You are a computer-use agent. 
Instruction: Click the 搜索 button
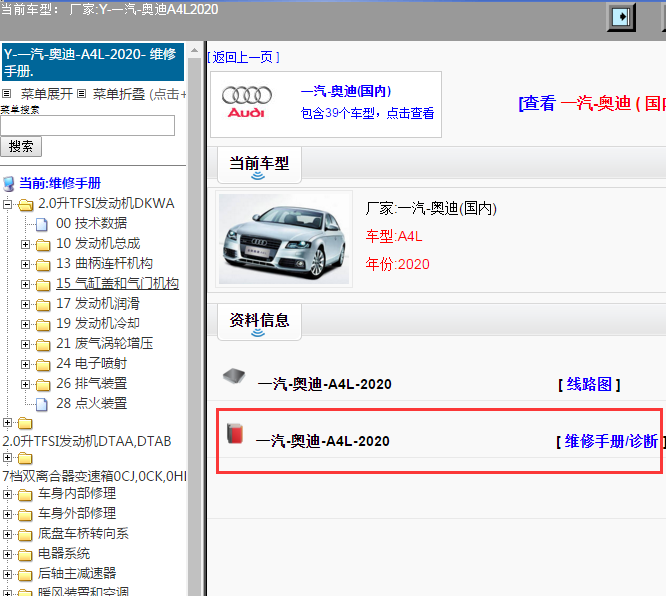[x=21, y=147]
